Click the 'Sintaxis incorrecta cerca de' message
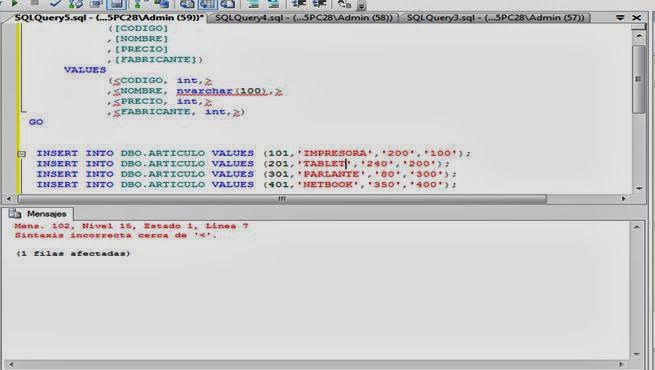The image size is (655, 370). click(115, 236)
